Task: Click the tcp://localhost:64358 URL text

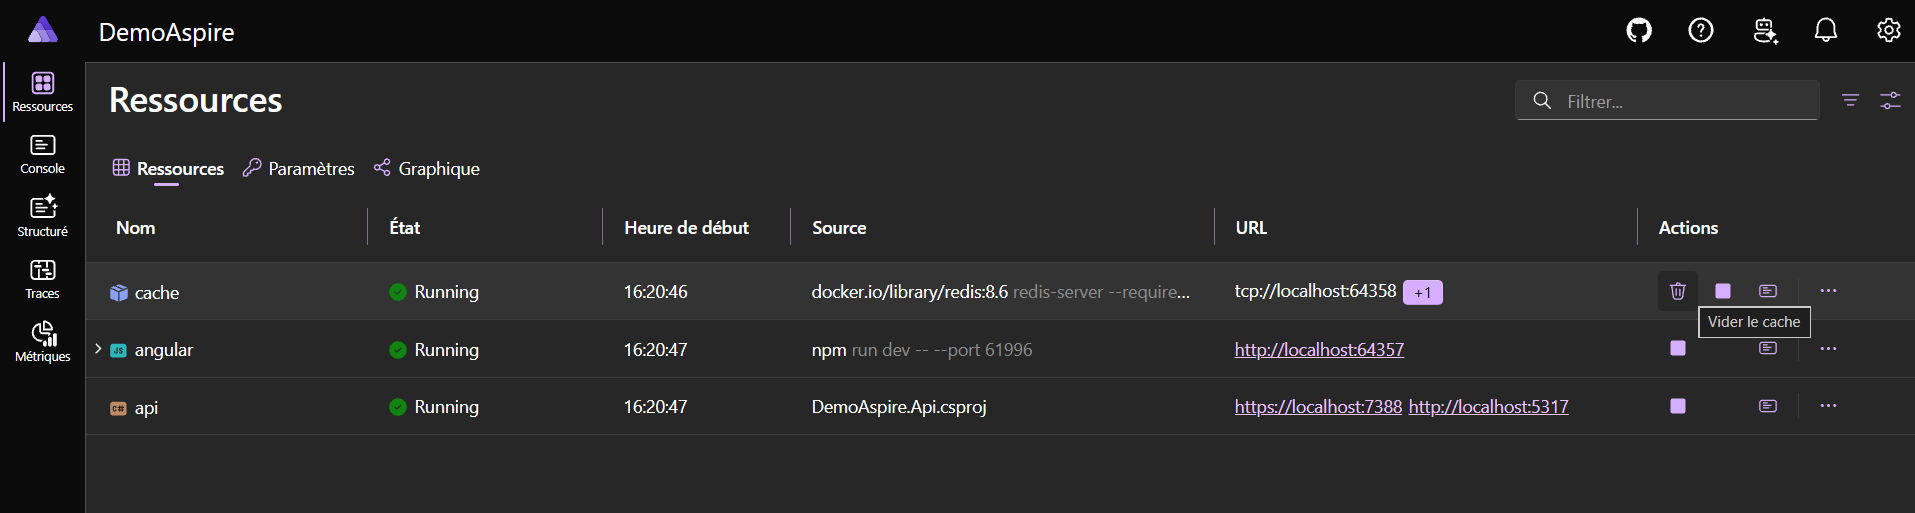Action: 1315,291
